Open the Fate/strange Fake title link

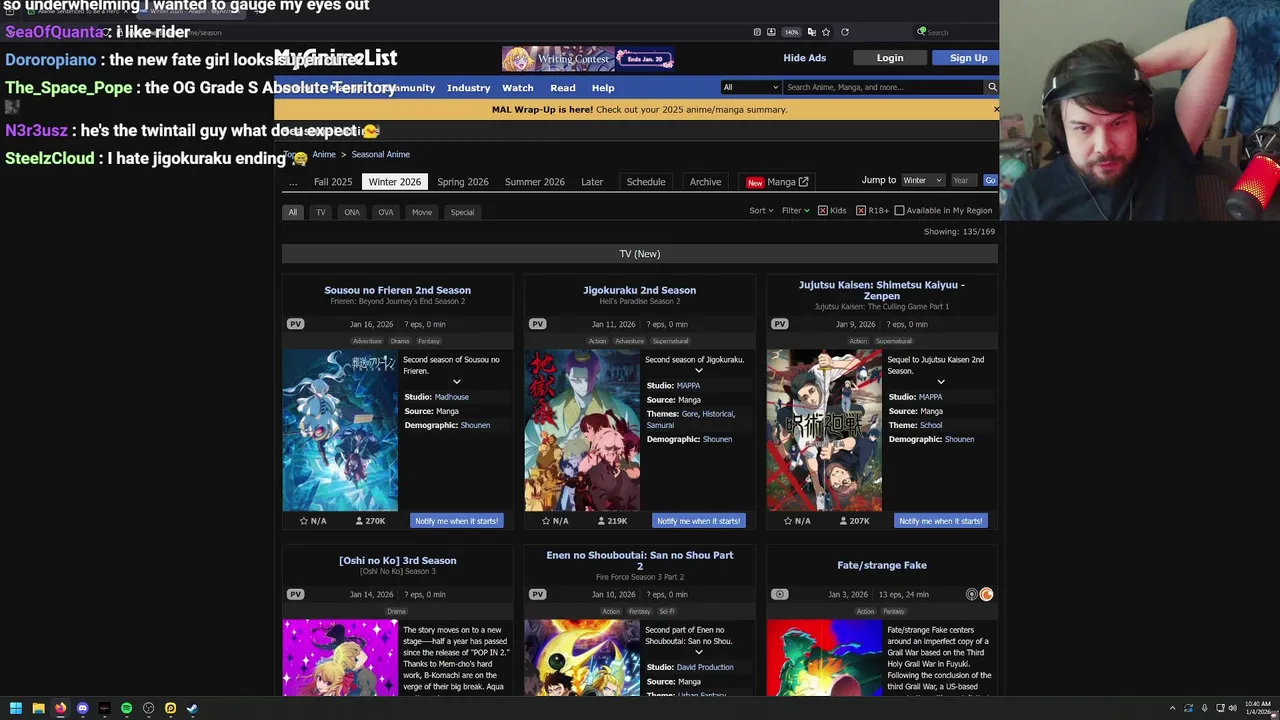[882, 565]
